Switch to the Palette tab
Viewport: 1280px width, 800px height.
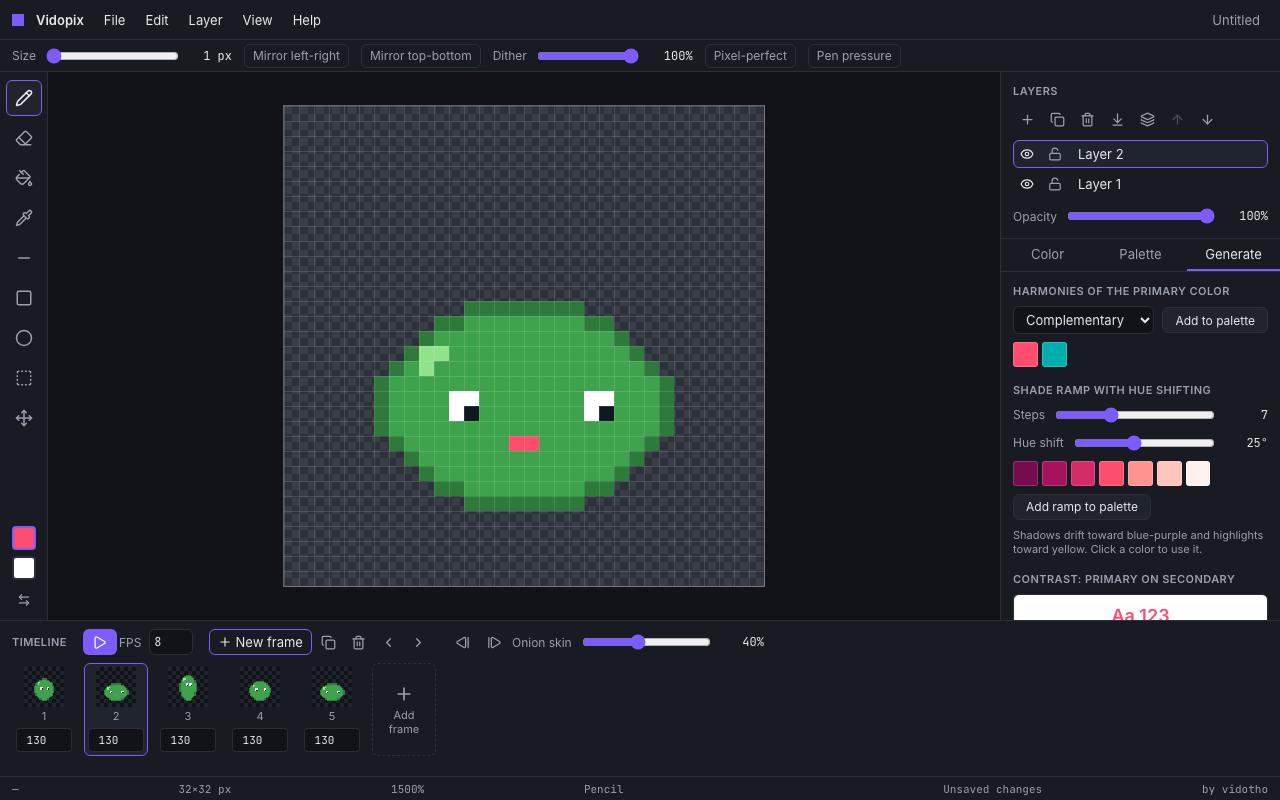1140,254
